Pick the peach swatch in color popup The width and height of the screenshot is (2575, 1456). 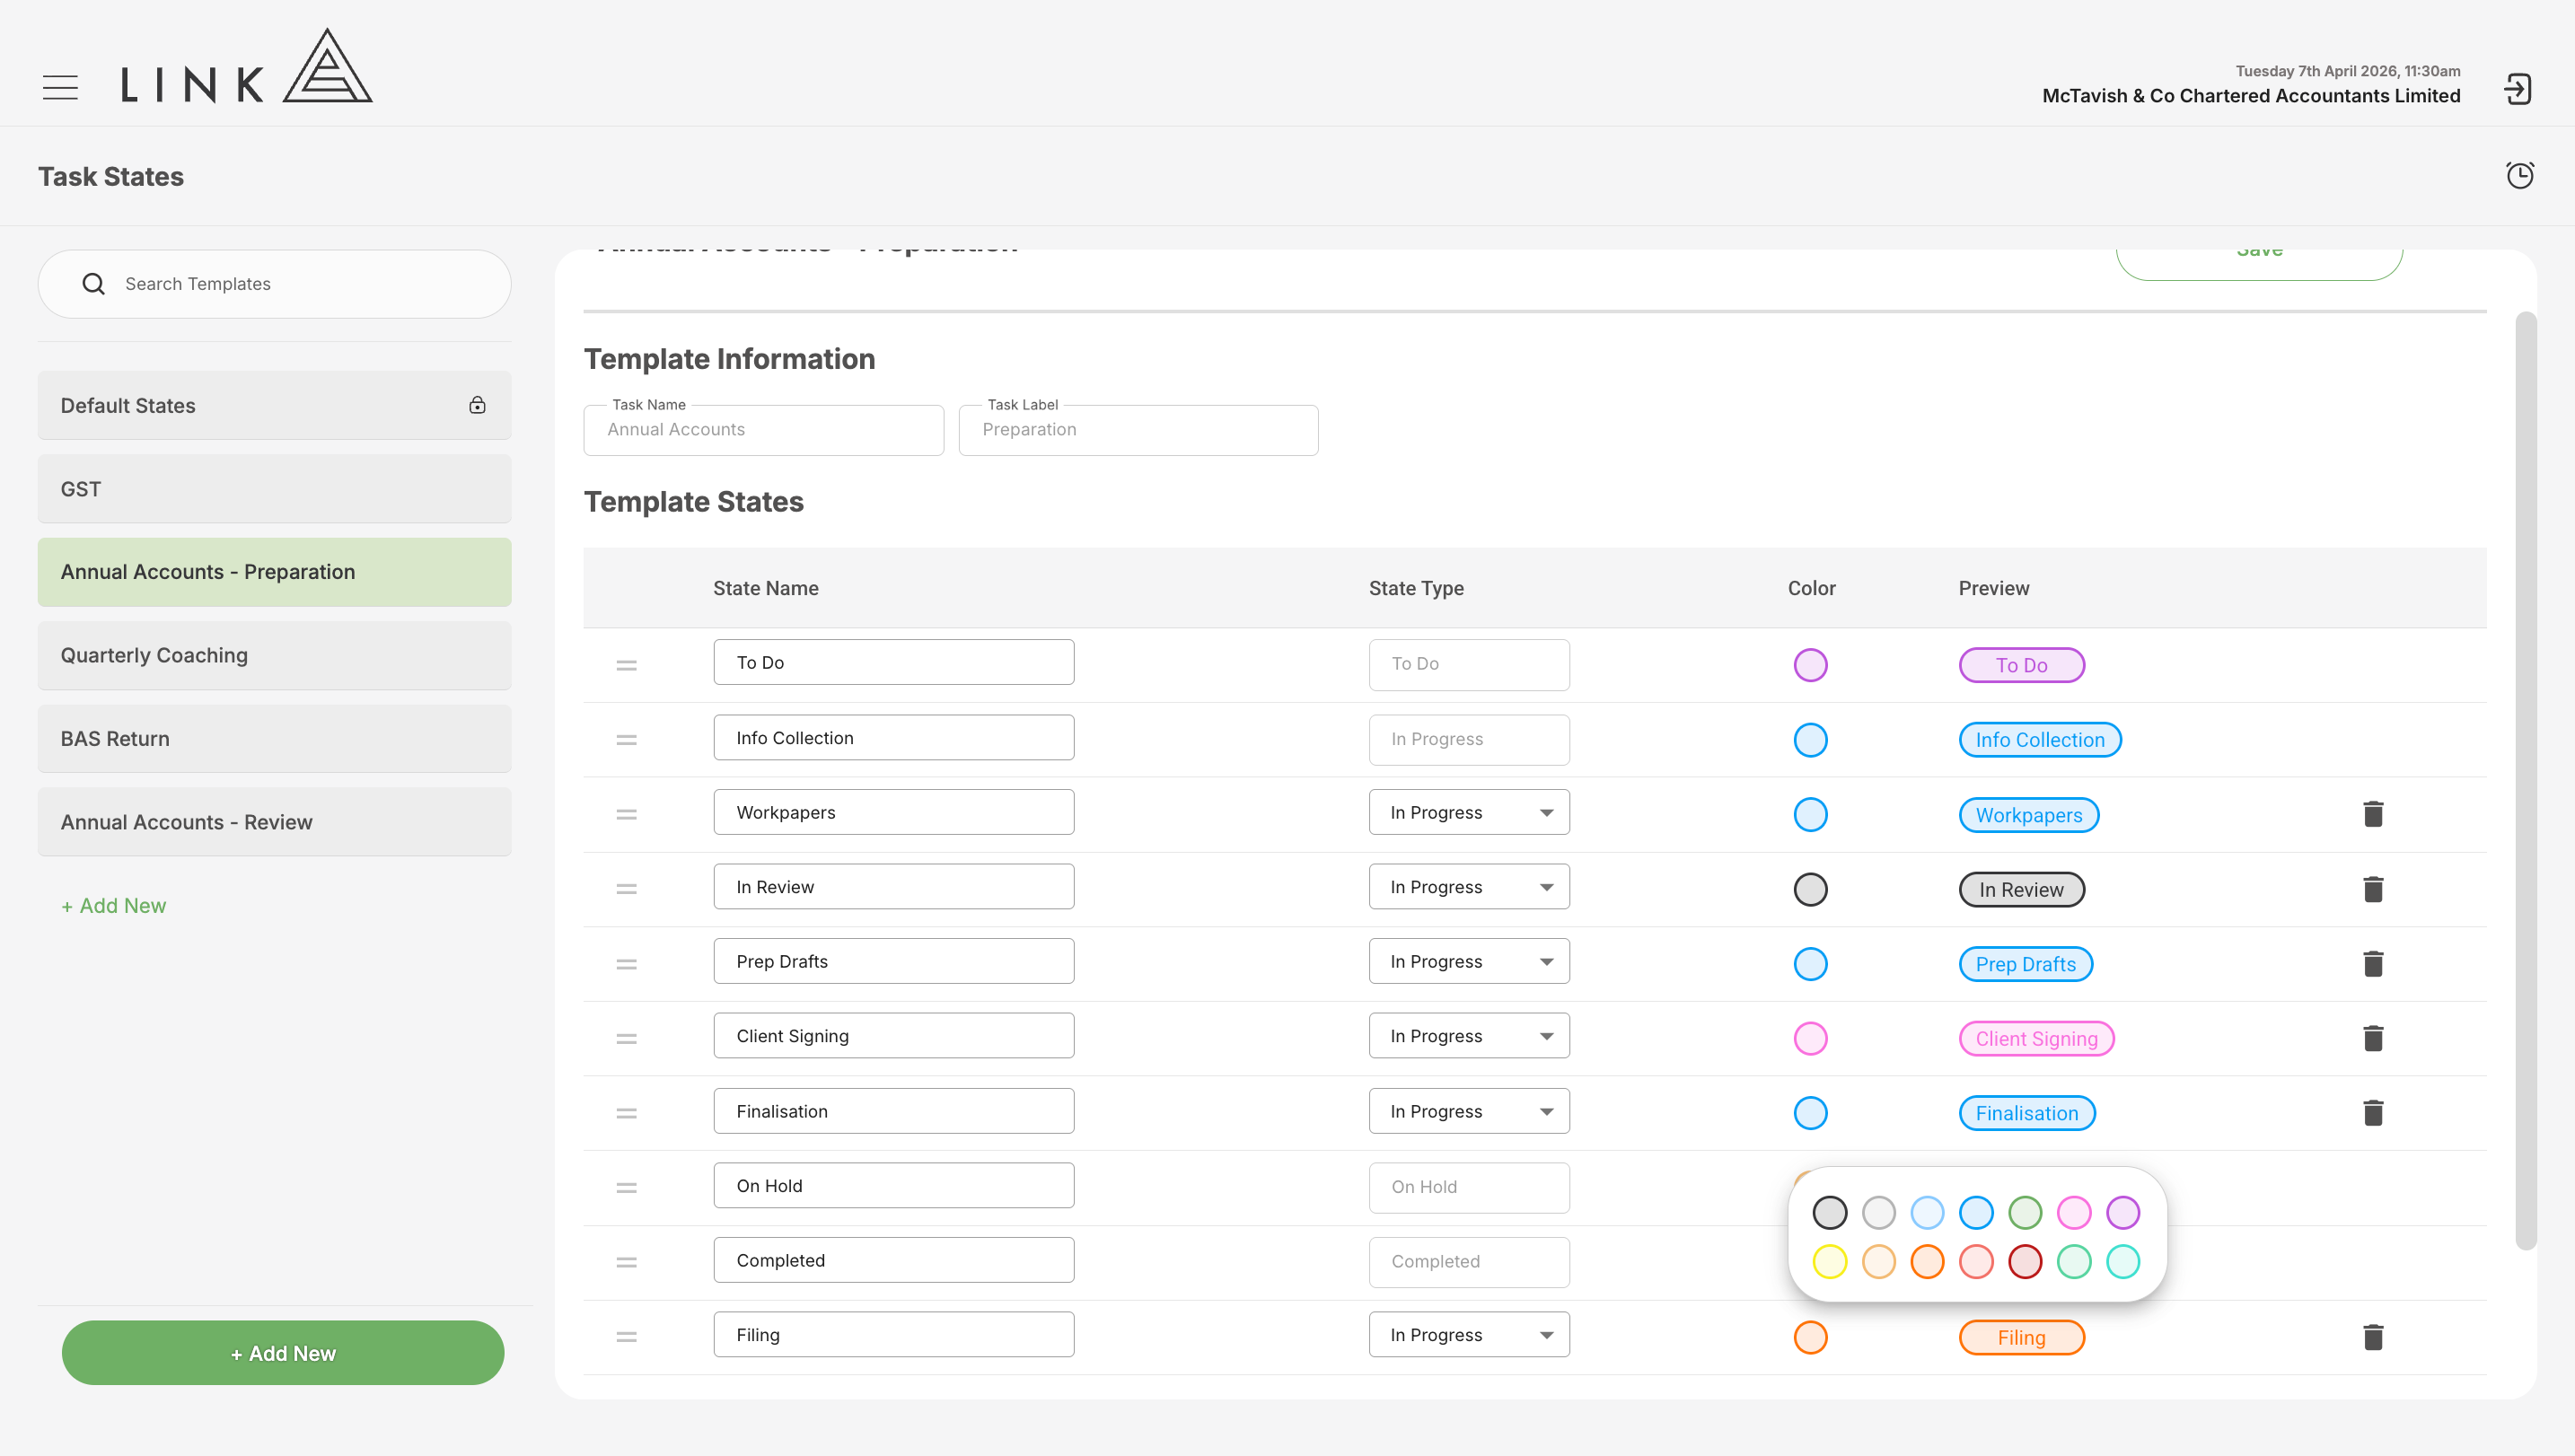pyautogui.click(x=1878, y=1262)
